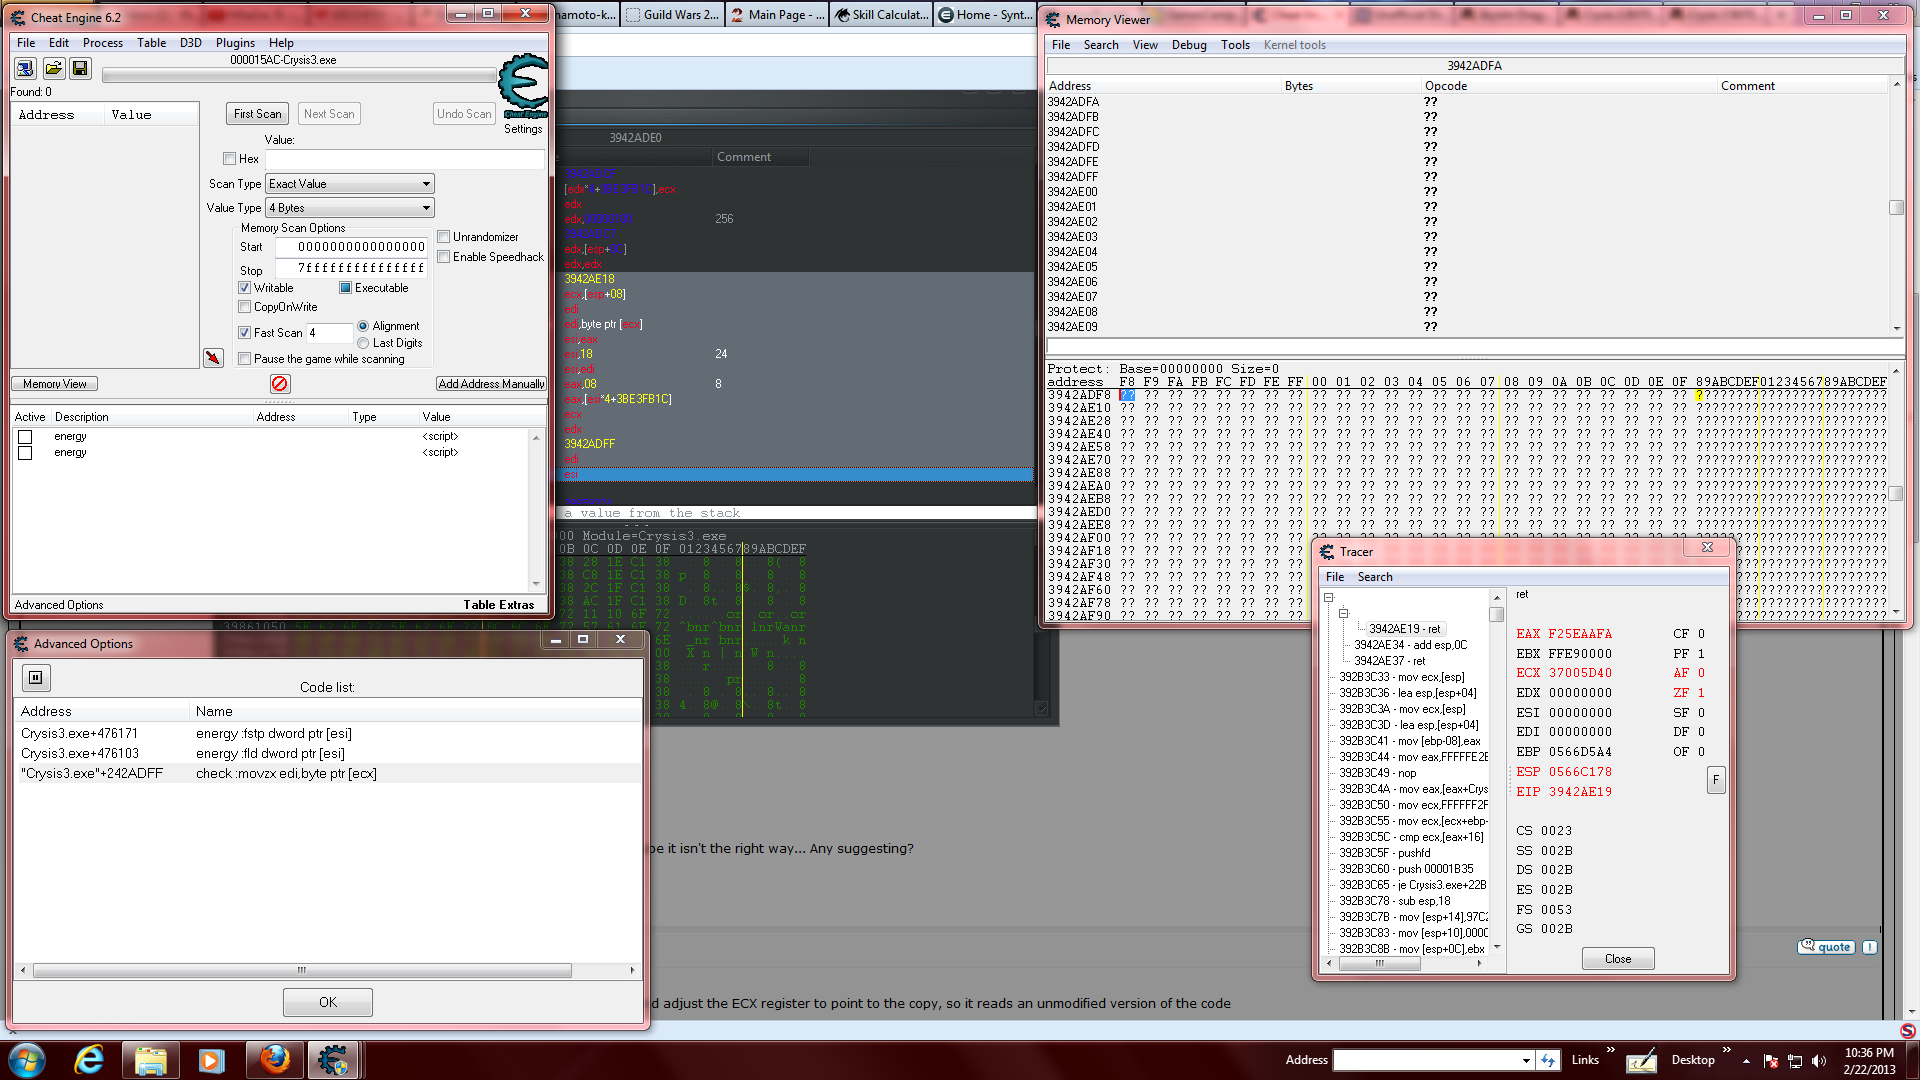Enable the Hex checkbox
This screenshot has height=1080, width=1920.
230,159
